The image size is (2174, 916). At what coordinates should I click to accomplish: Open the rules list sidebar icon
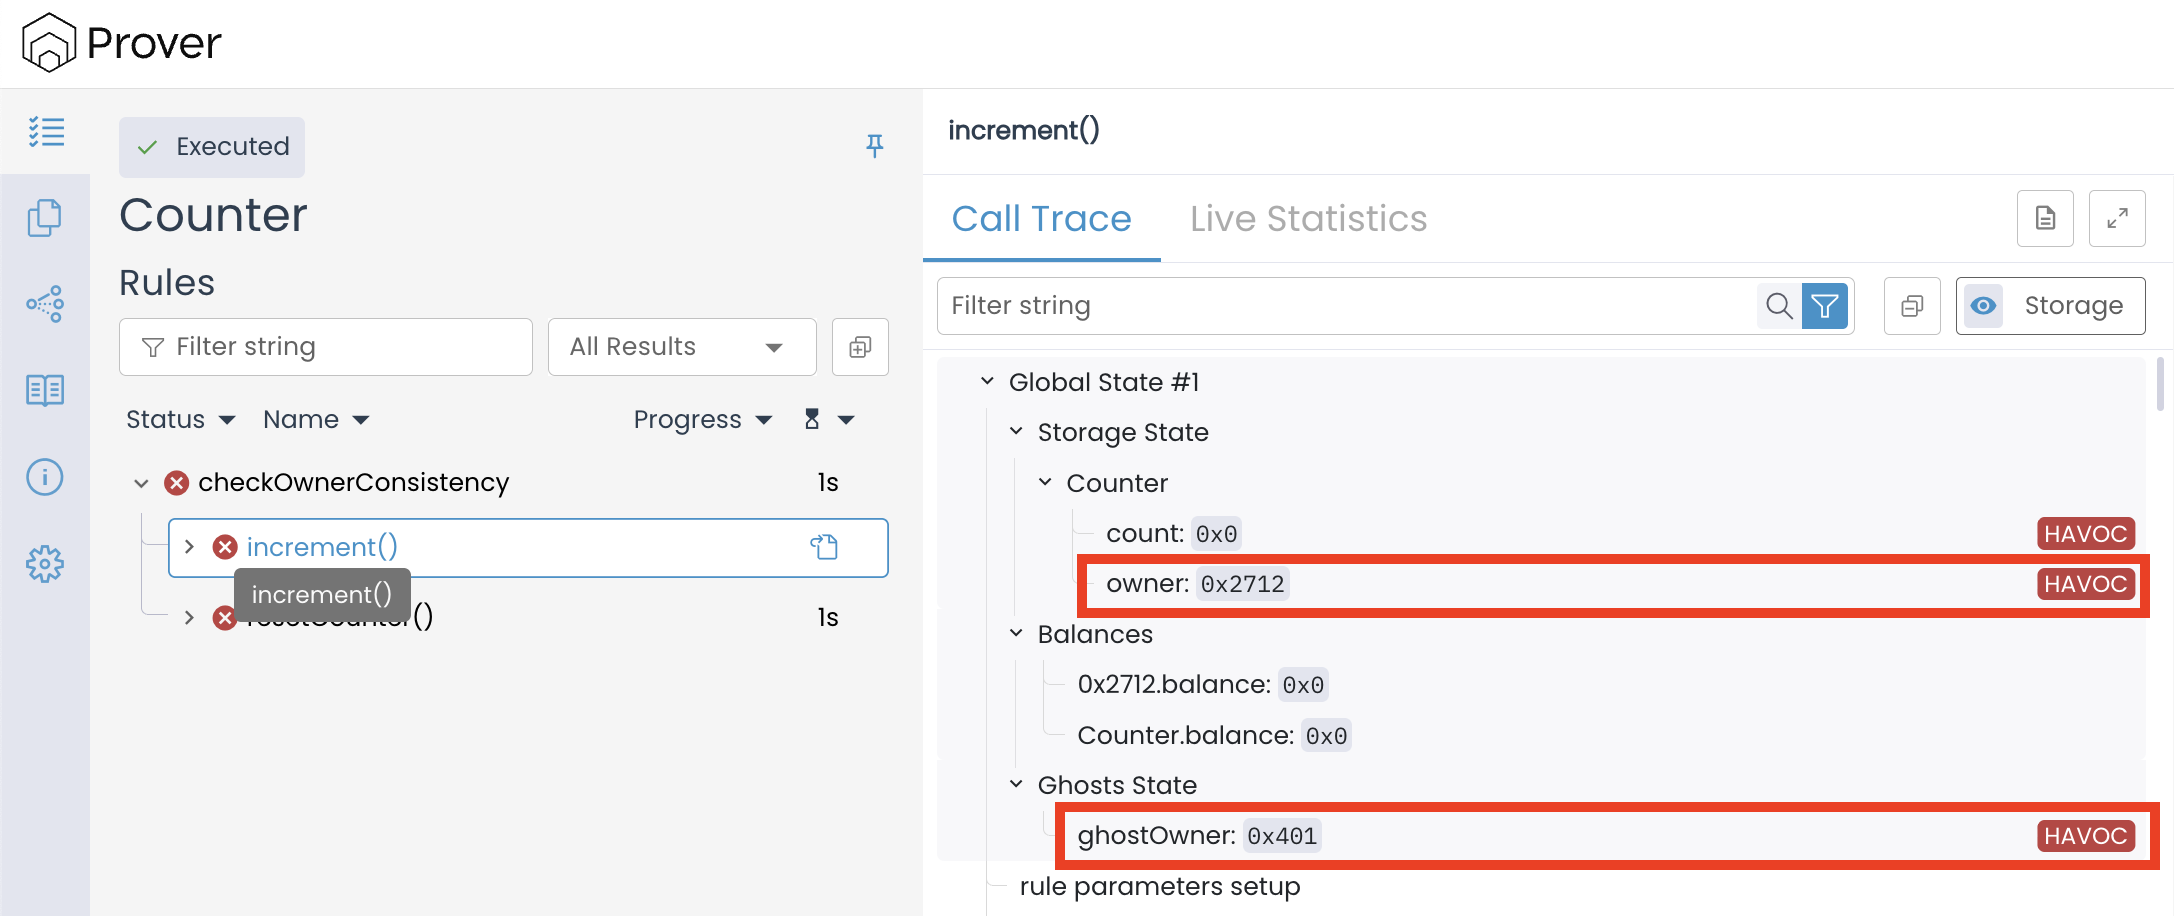[x=46, y=132]
